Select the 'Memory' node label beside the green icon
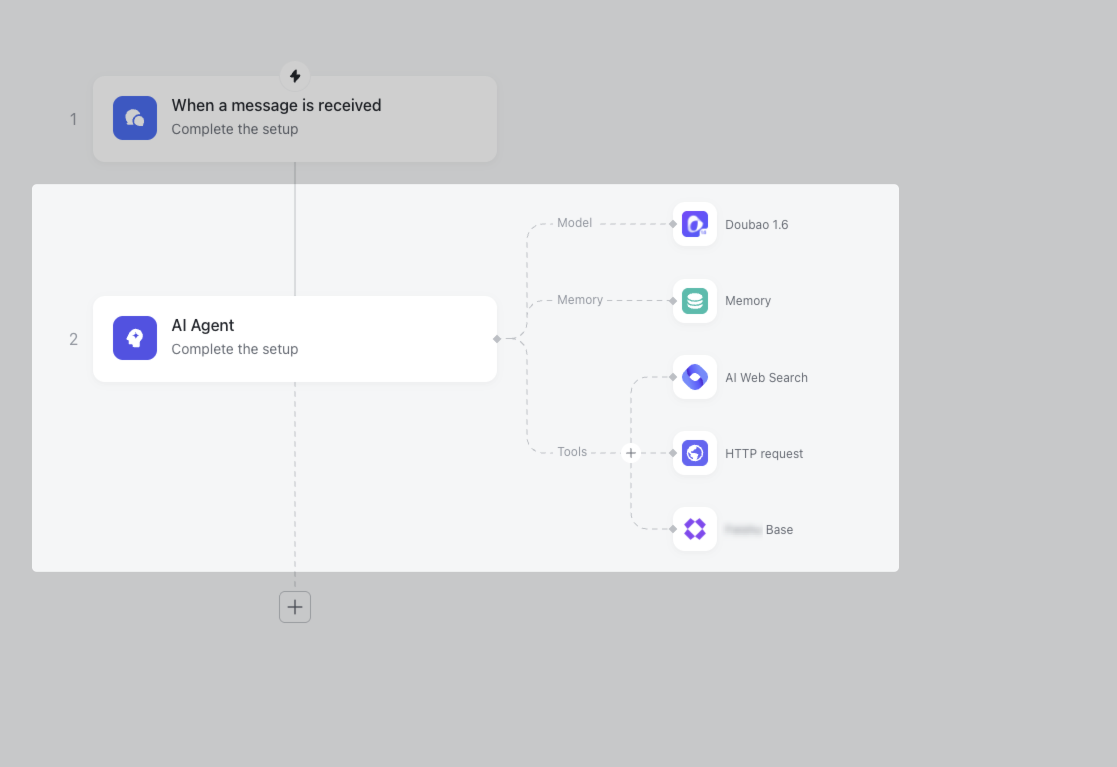The width and height of the screenshot is (1117, 767). click(748, 301)
